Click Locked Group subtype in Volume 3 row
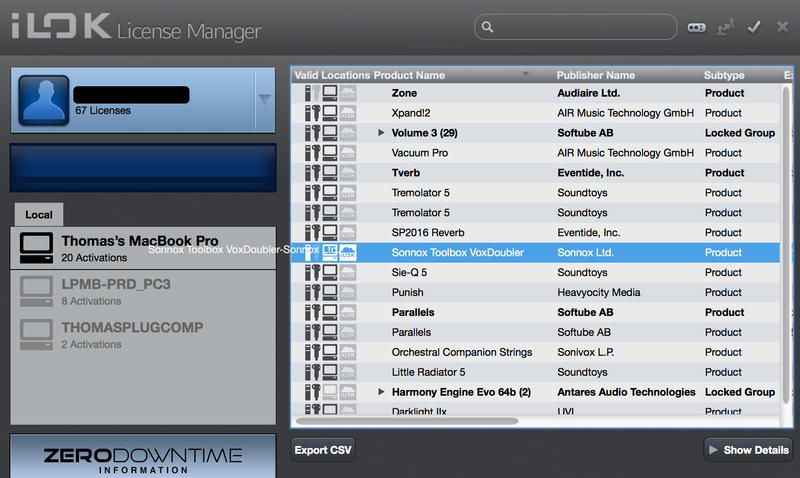Image resolution: width=800 pixels, height=478 pixels. 740,133
